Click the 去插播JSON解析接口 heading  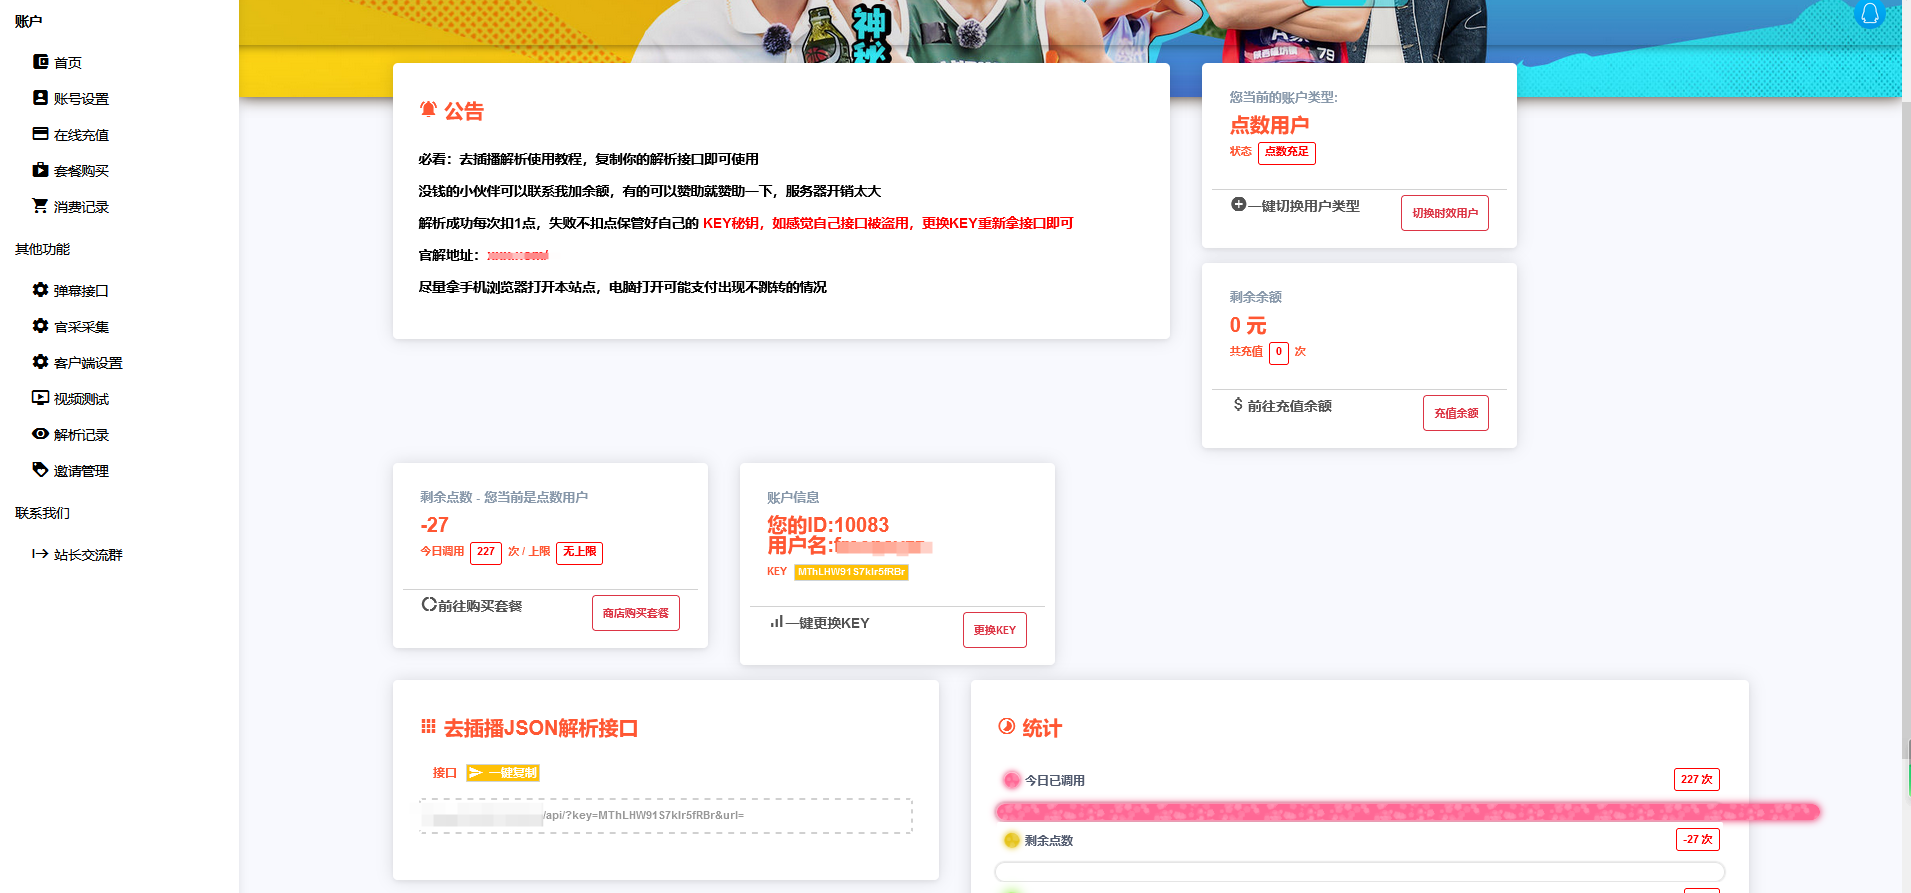click(x=541, y=728)
